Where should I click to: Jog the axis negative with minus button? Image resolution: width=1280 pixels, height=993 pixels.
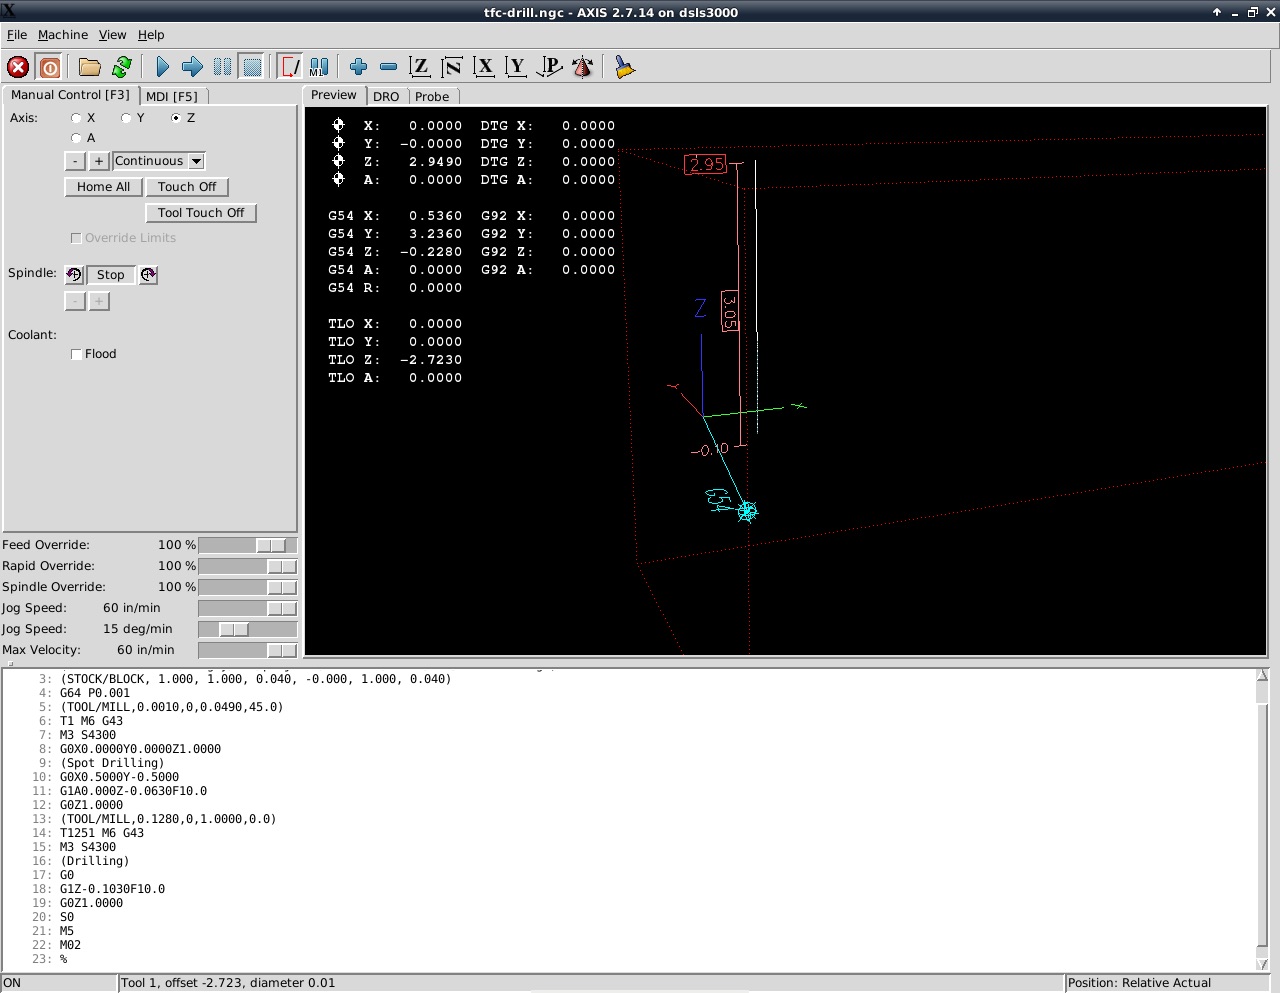pyautogui.click(x=75, y=161)
